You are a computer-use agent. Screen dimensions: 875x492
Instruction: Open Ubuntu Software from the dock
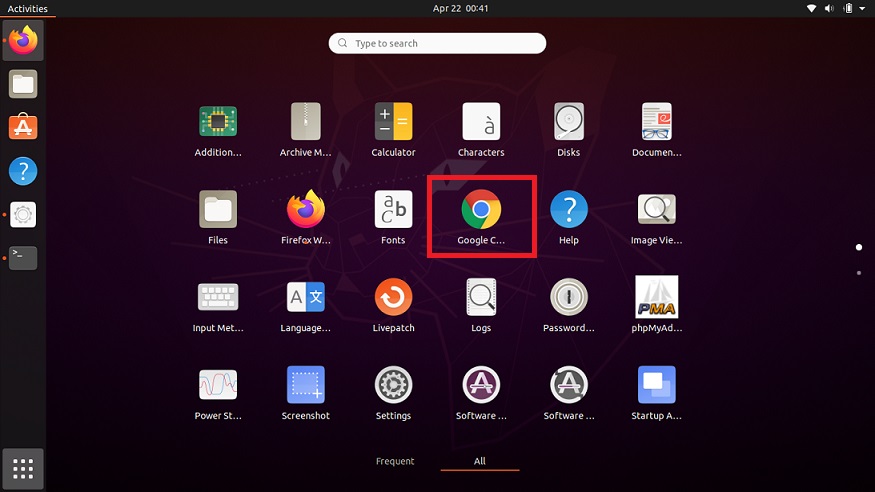pos(23,127)
